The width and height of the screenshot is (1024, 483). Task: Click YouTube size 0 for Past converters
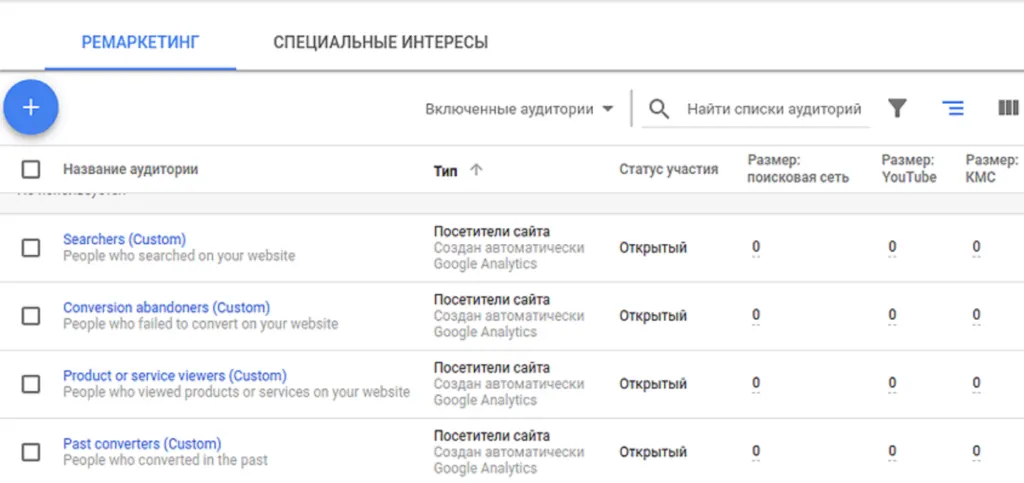pyautogui.click(x=892, y=452)
